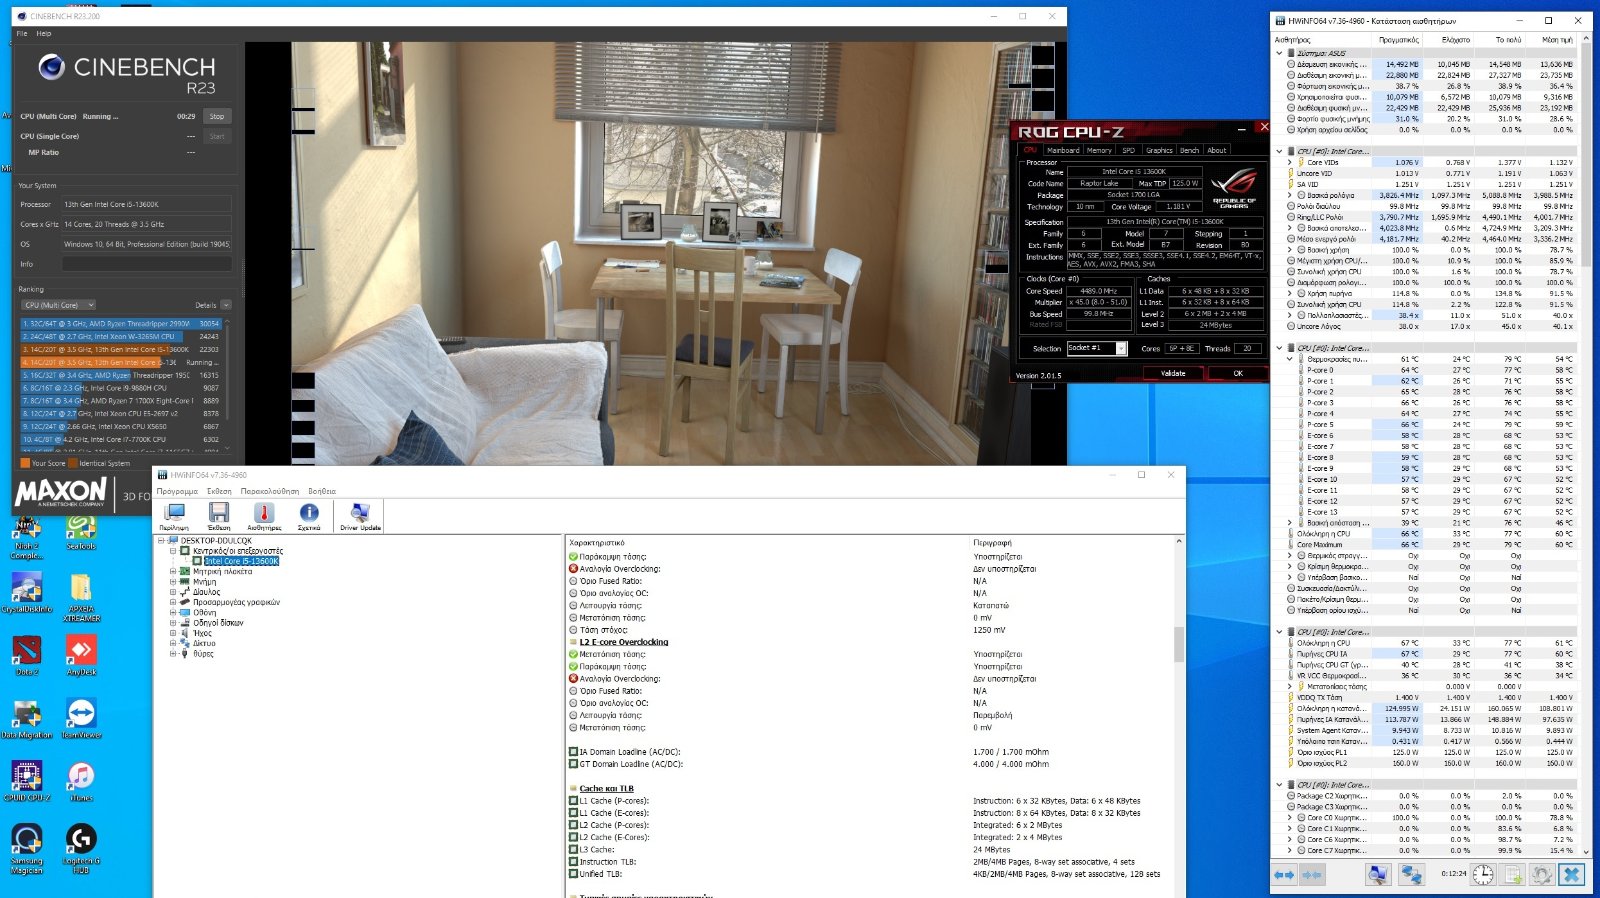The image size is (1600, 898).
Task: Select the Intel Core i5-13600K tree item
Action: pyautogui.click(x=242, y=561)
